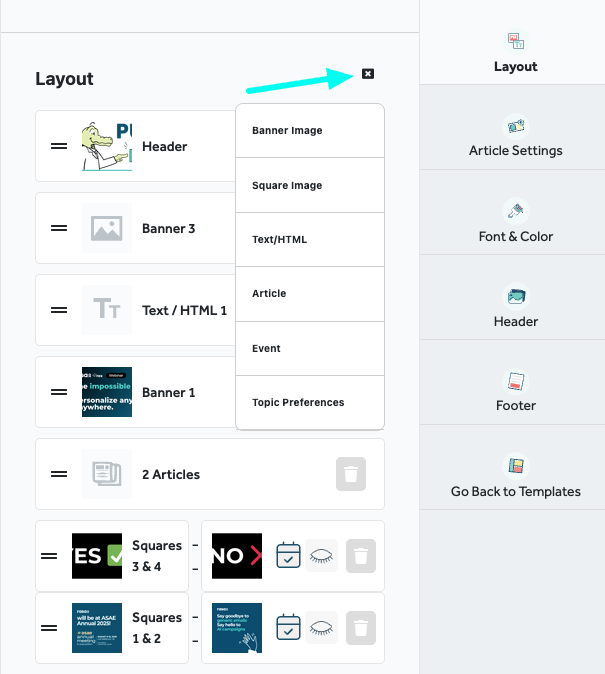The image size is (605, 674).
Task: Click trash icon for Squares 1 & 2
Action: coord(360,628)
